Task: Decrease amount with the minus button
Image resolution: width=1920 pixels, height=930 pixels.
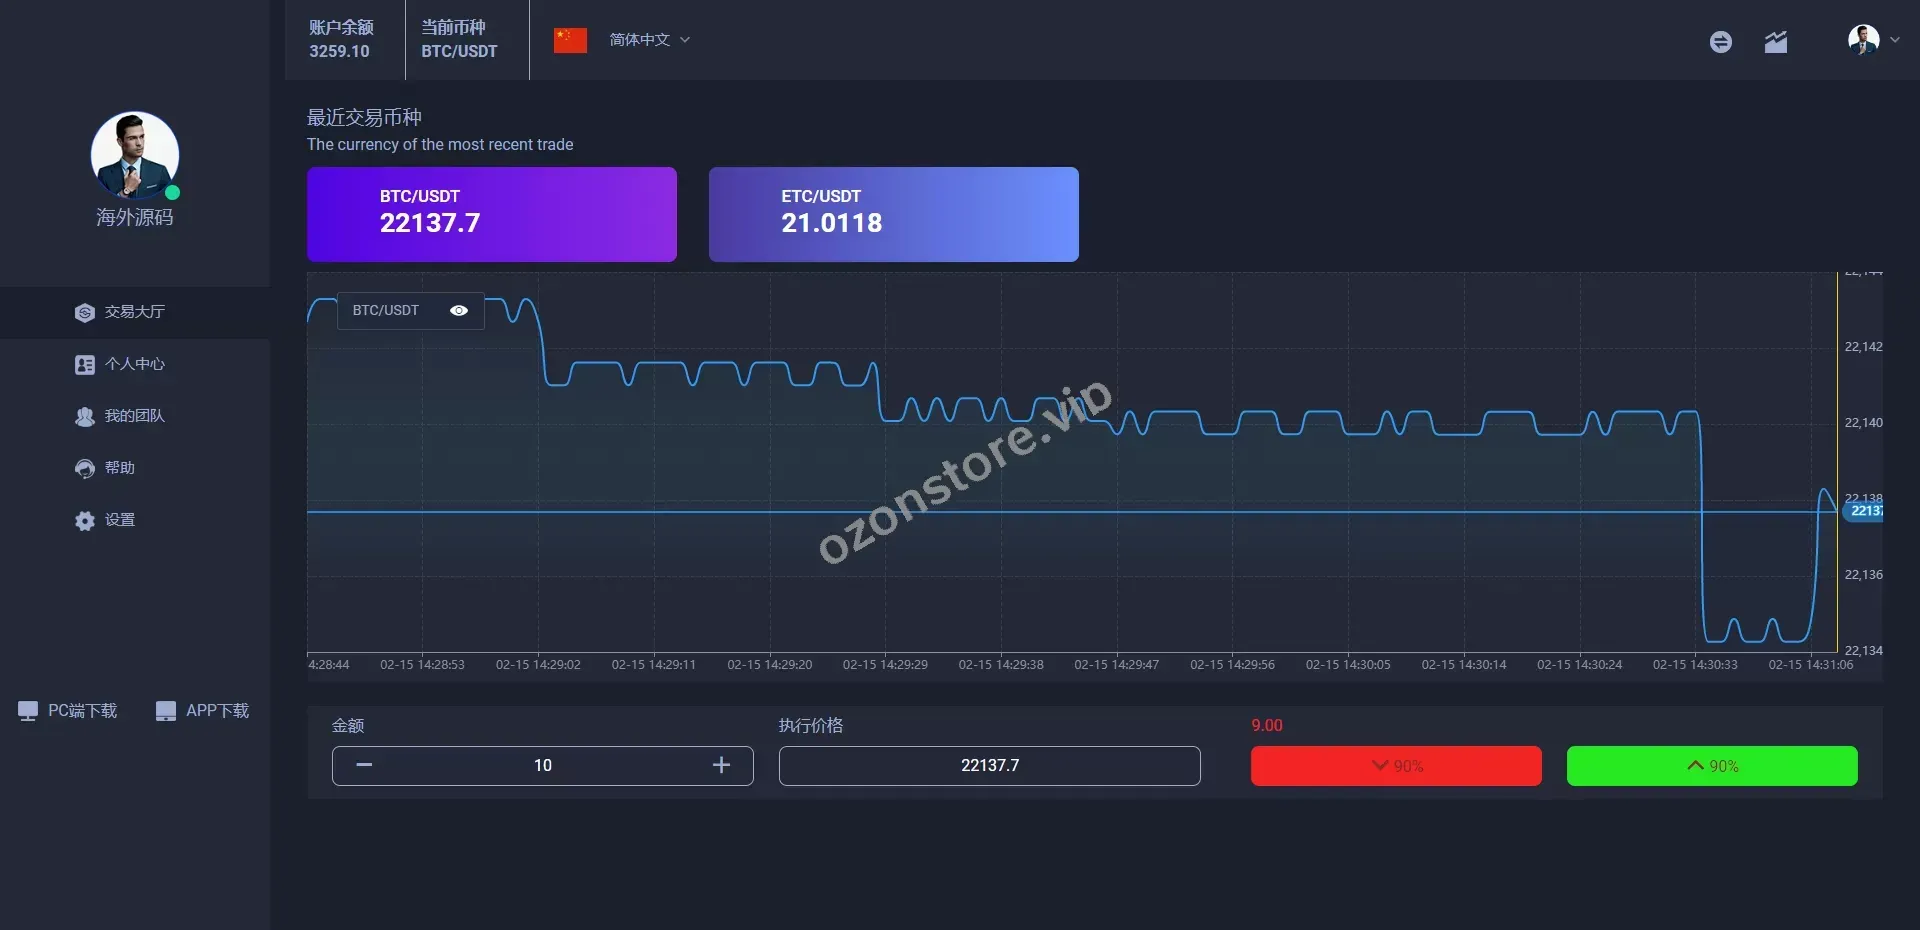Action: [x=364, y=765]
